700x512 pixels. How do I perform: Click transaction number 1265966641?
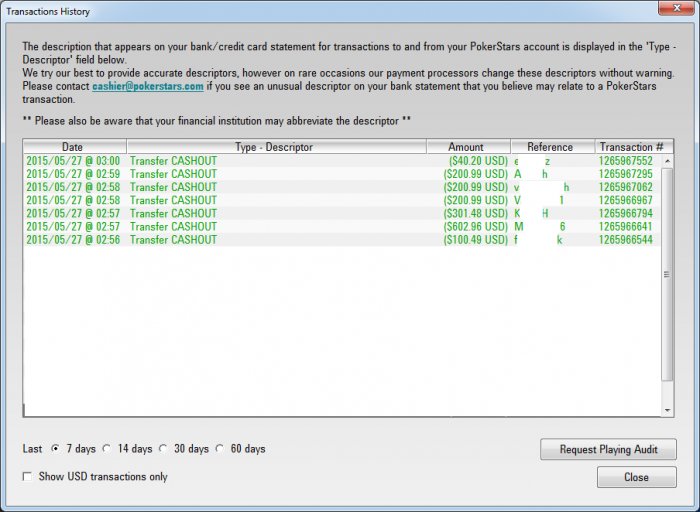point(626,227)
